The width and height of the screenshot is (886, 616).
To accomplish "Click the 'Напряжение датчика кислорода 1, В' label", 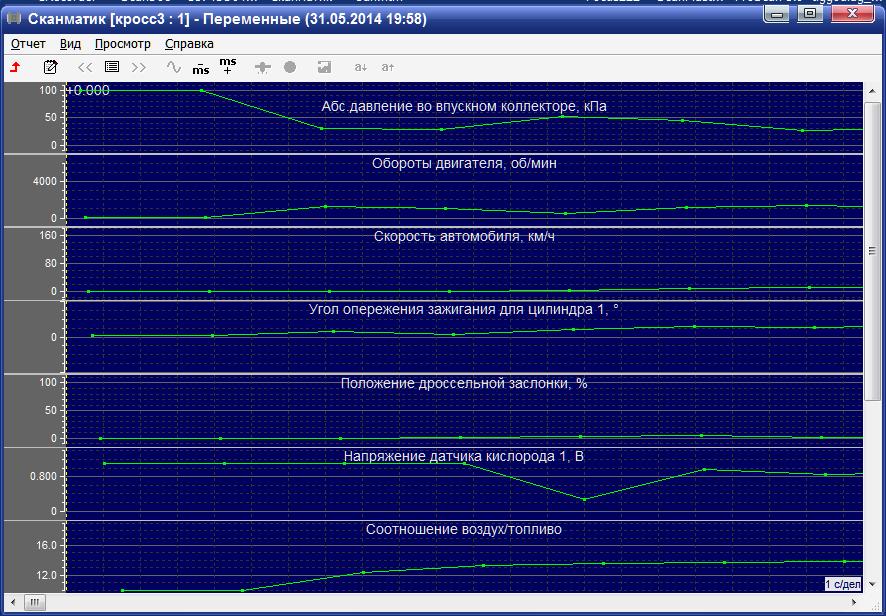I will pos(464,456).
